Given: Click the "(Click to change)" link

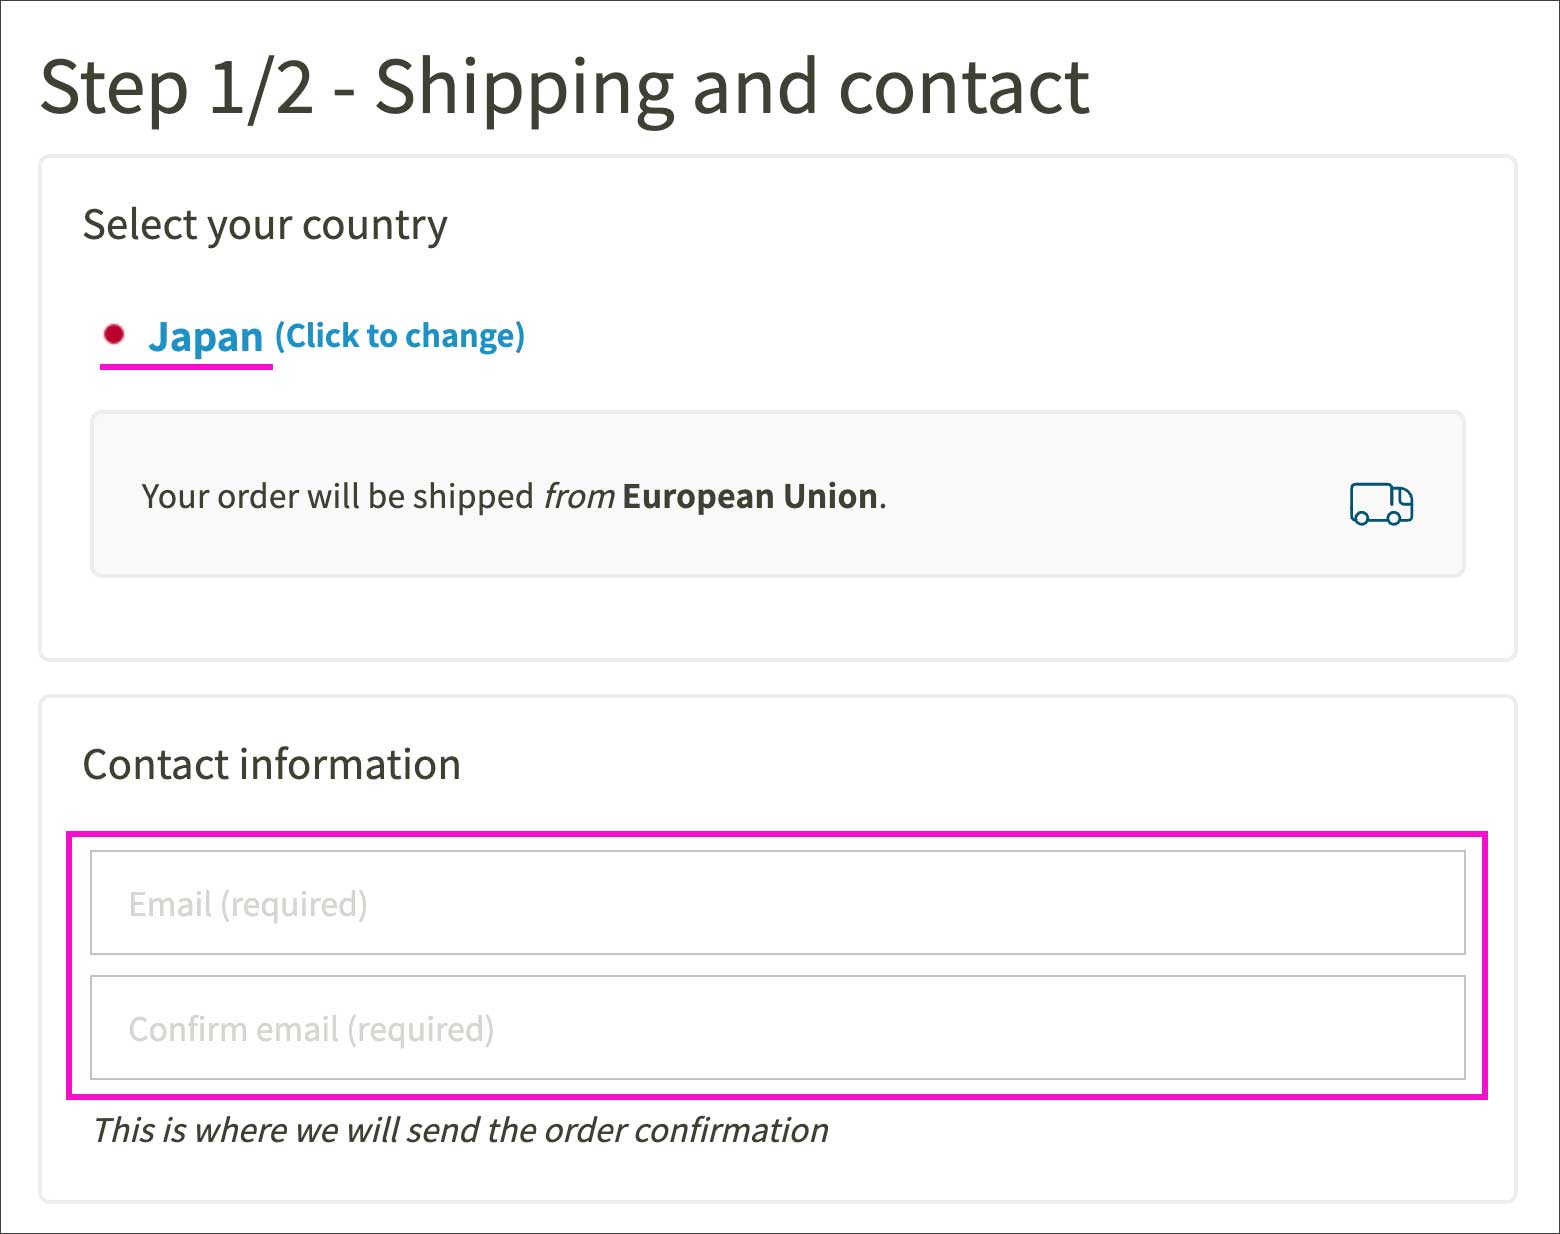Looking at the screenshot, I should pos(400,336).
